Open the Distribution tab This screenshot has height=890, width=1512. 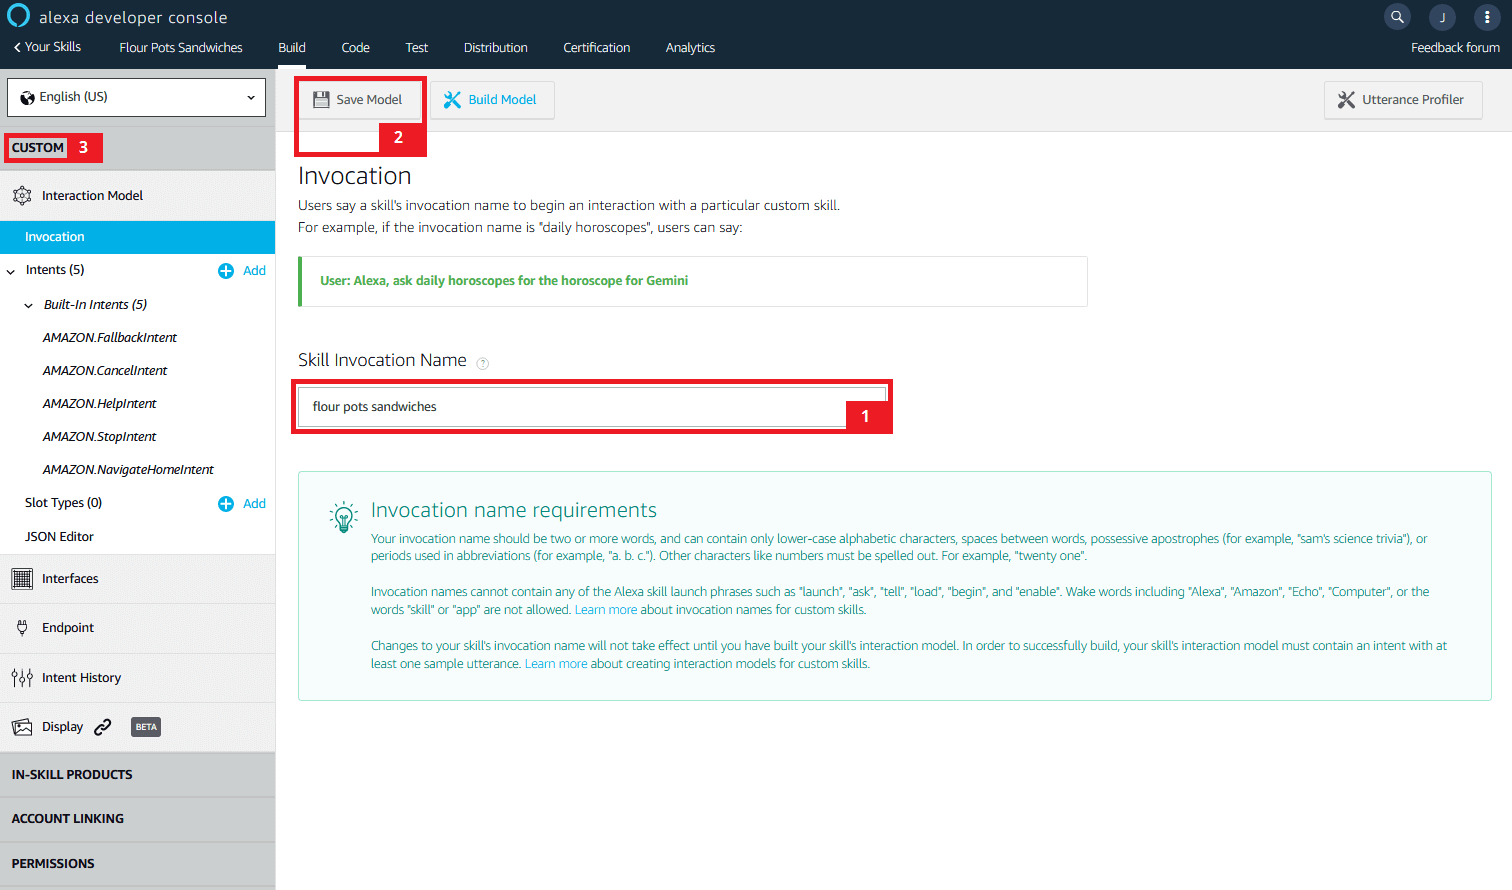pyautogui.click(x=495, y=48)
